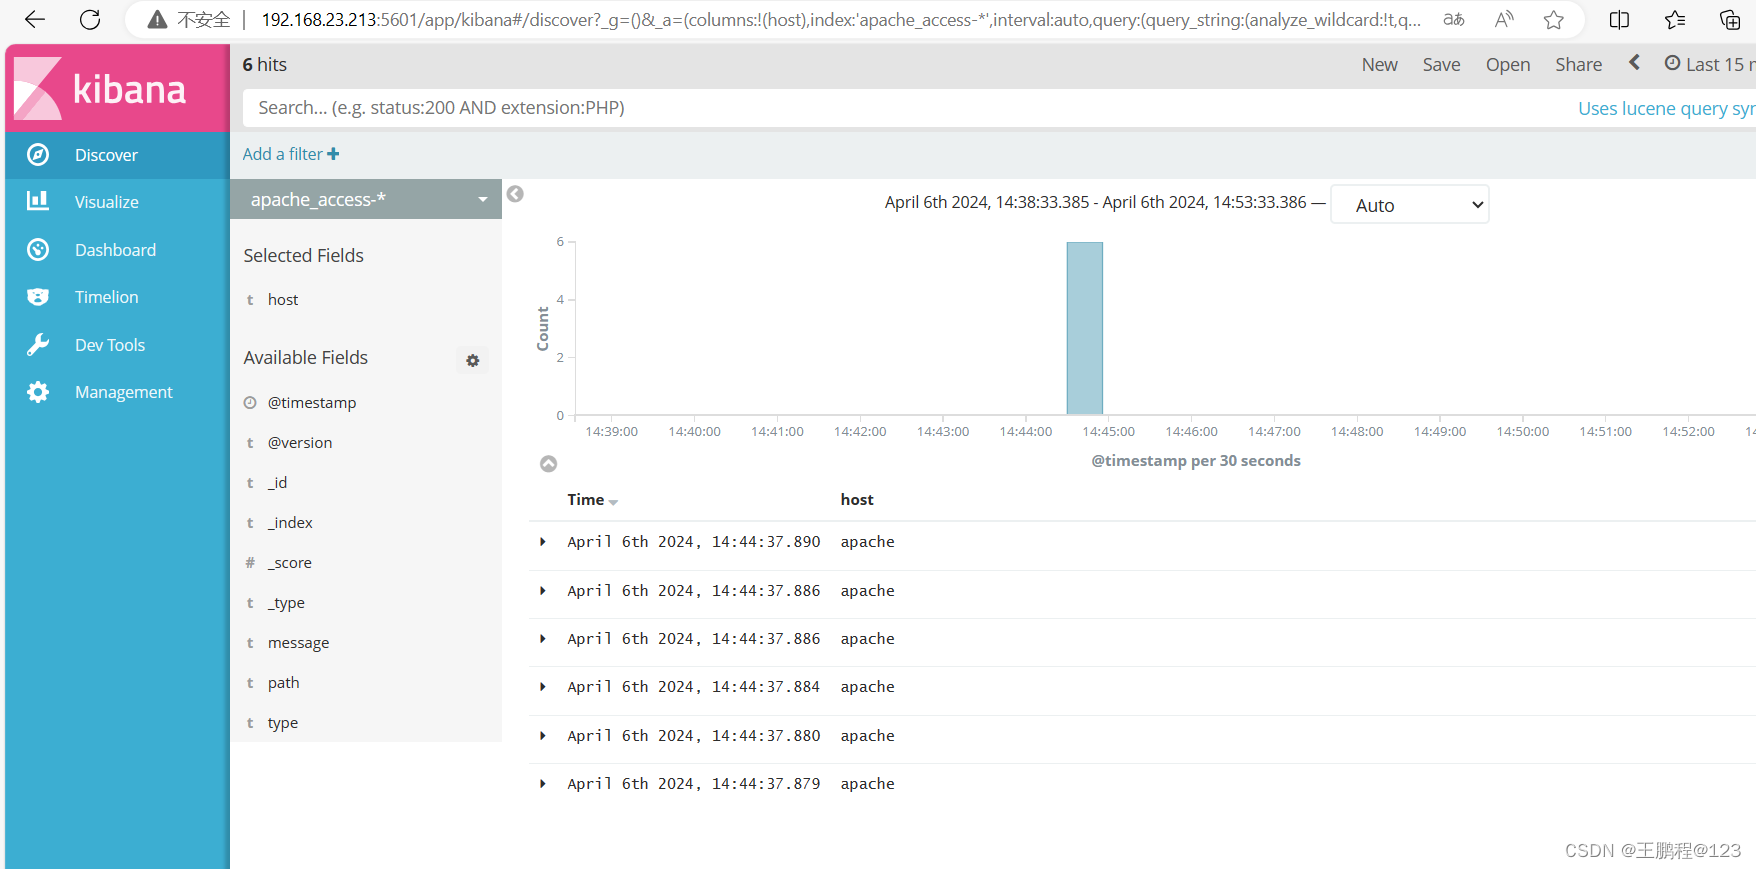Bookmark page with star icon

pos(1553,19)
